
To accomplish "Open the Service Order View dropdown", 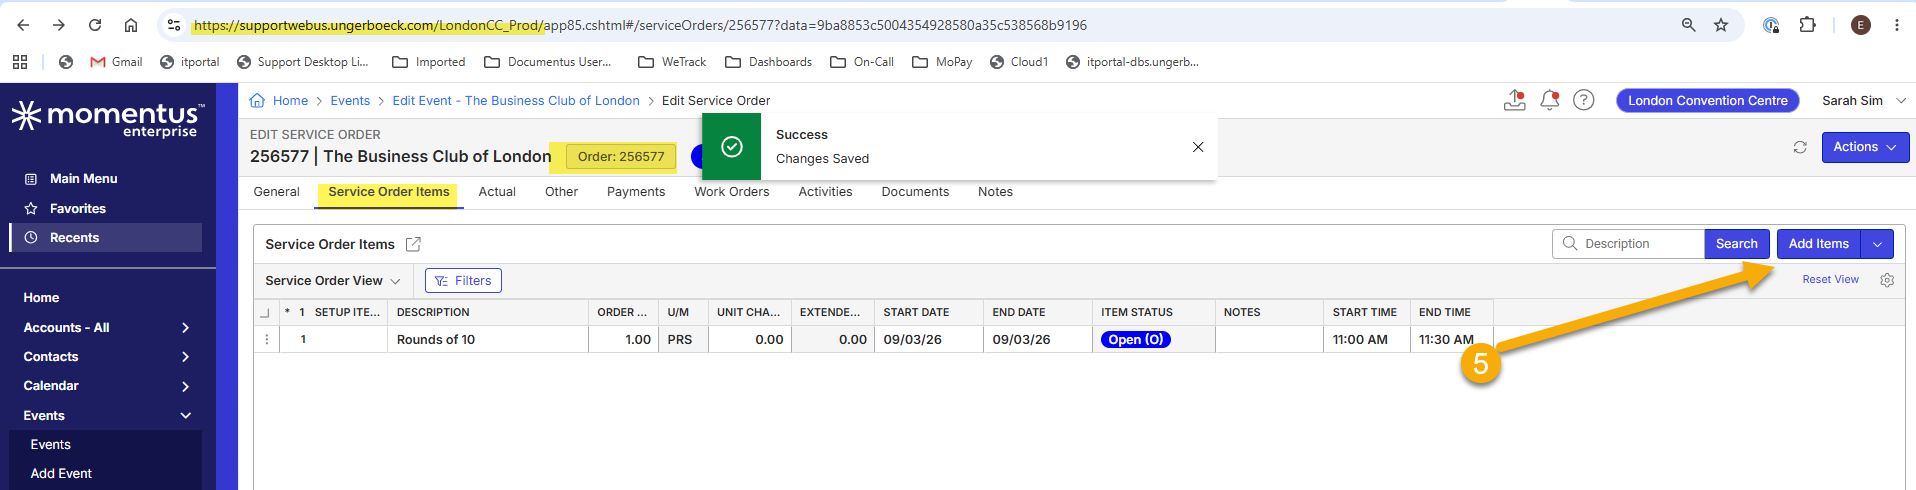I will click(x=333, y=281).
